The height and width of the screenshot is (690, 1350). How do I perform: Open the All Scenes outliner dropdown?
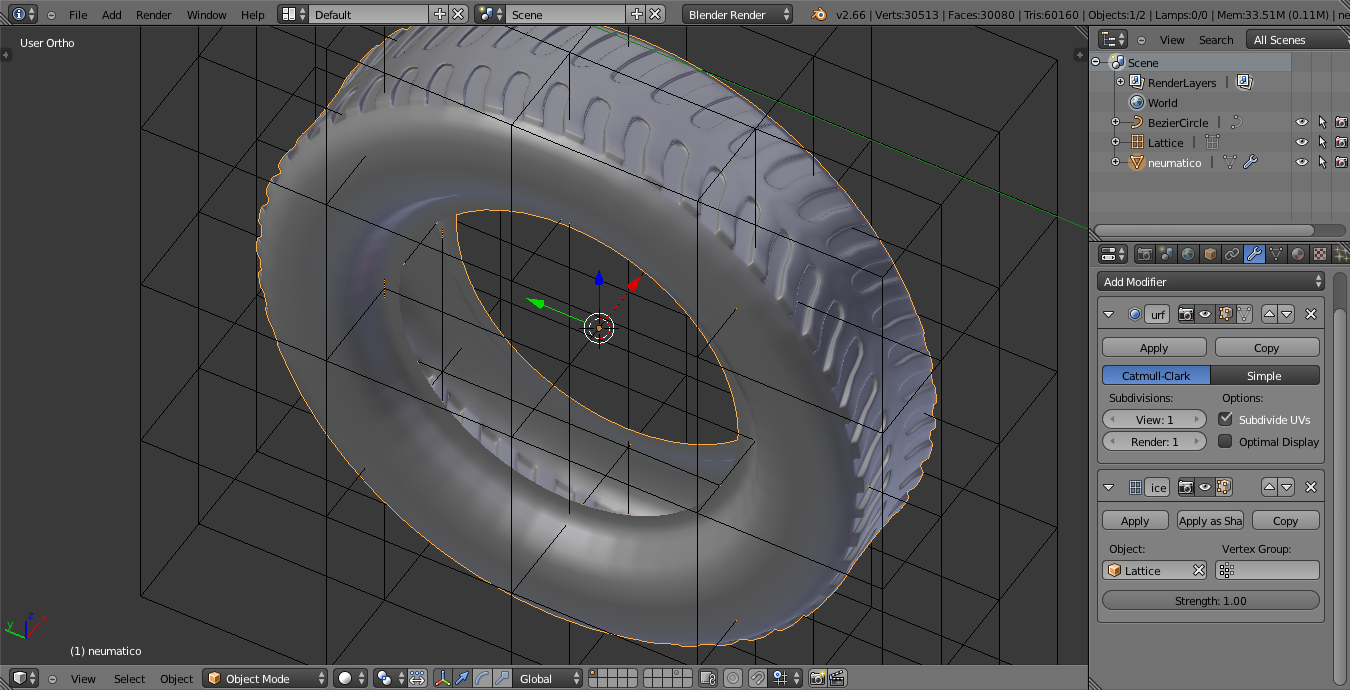tap(1298, 39)
